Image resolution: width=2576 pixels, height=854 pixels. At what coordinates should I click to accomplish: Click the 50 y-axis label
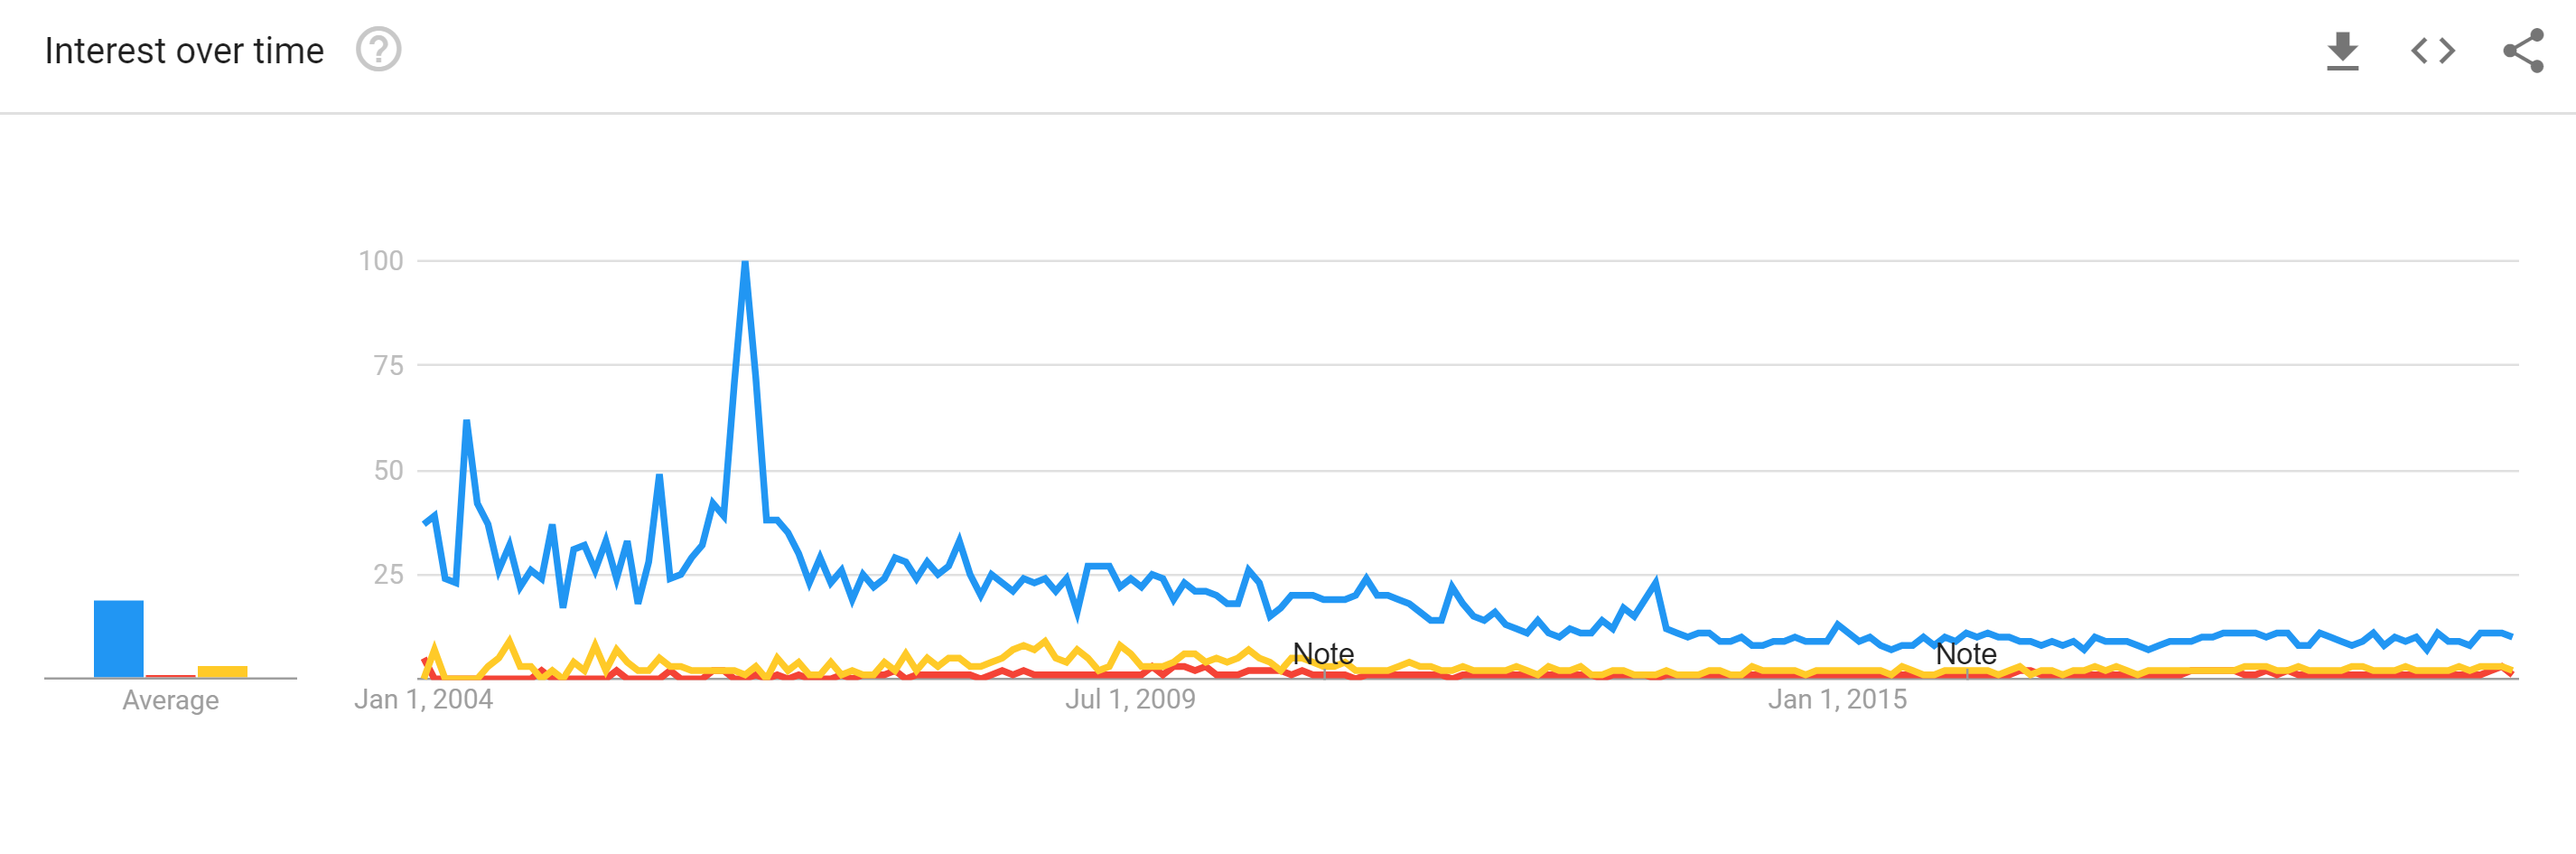click(x=388, y=471)
